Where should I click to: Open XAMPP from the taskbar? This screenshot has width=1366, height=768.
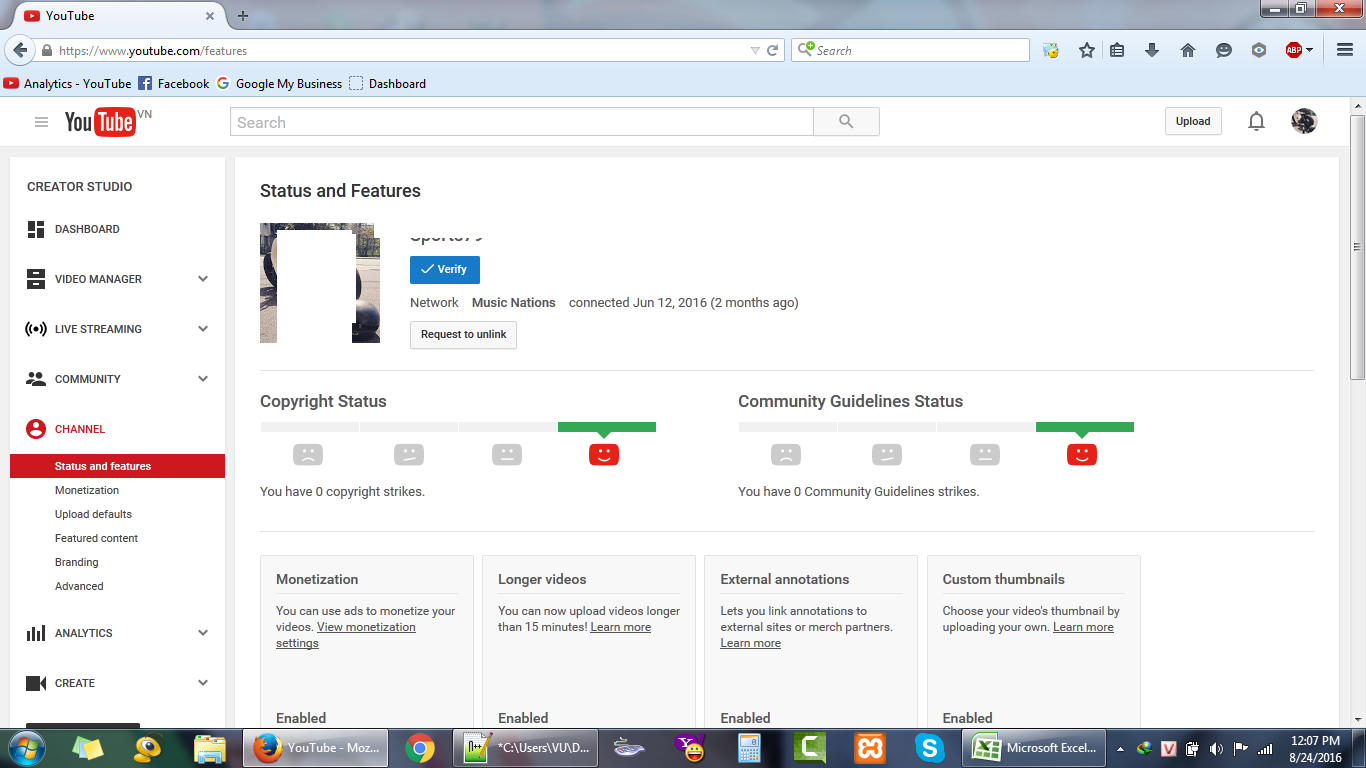pos(870,748)
